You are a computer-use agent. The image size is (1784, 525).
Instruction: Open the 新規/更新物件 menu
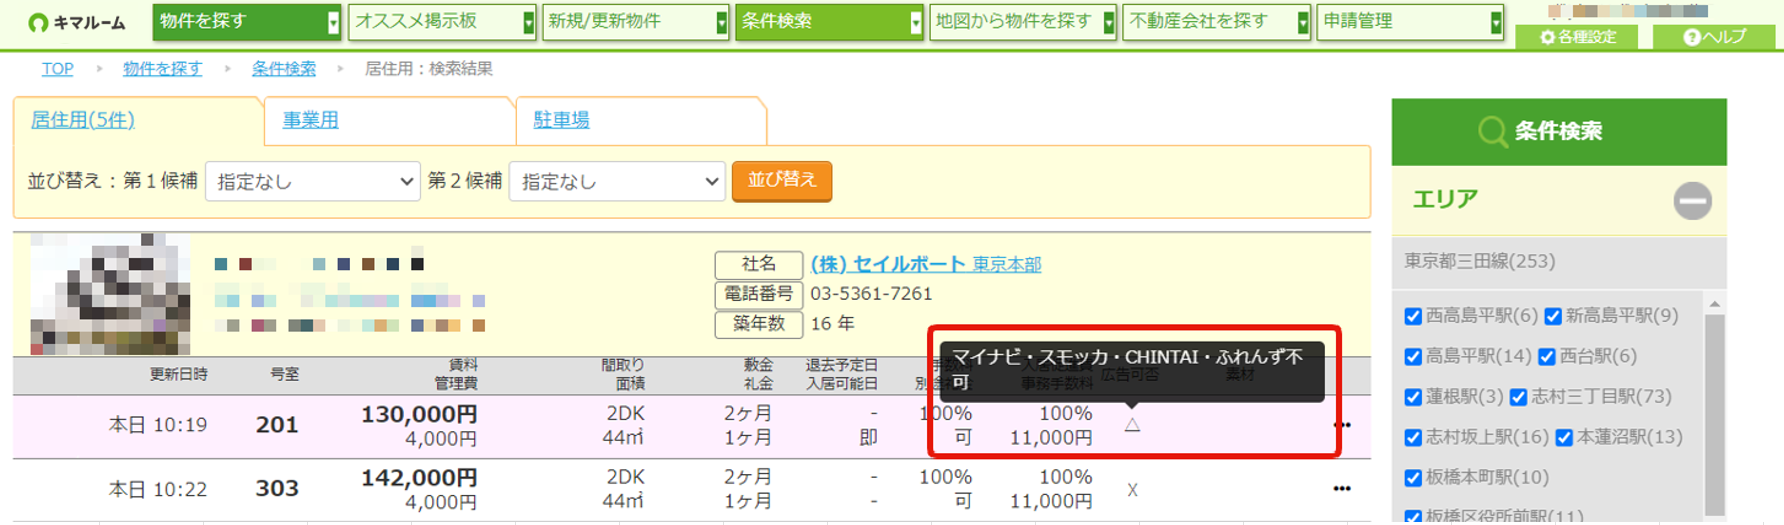(x=635, y=21)
